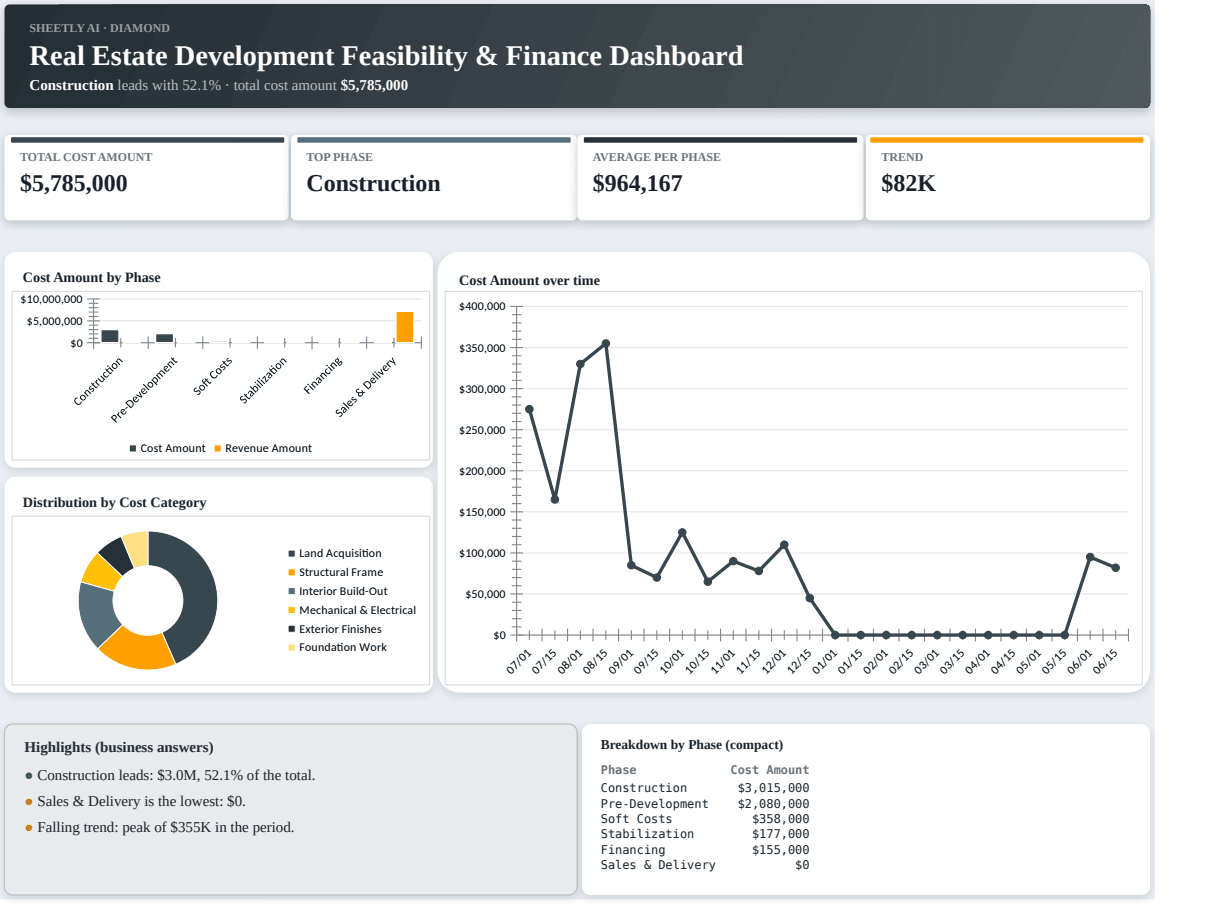This screenshot has height=922, width=1227.
Task: Click the Cost Amount by Phase title
Action: (91, 278)
